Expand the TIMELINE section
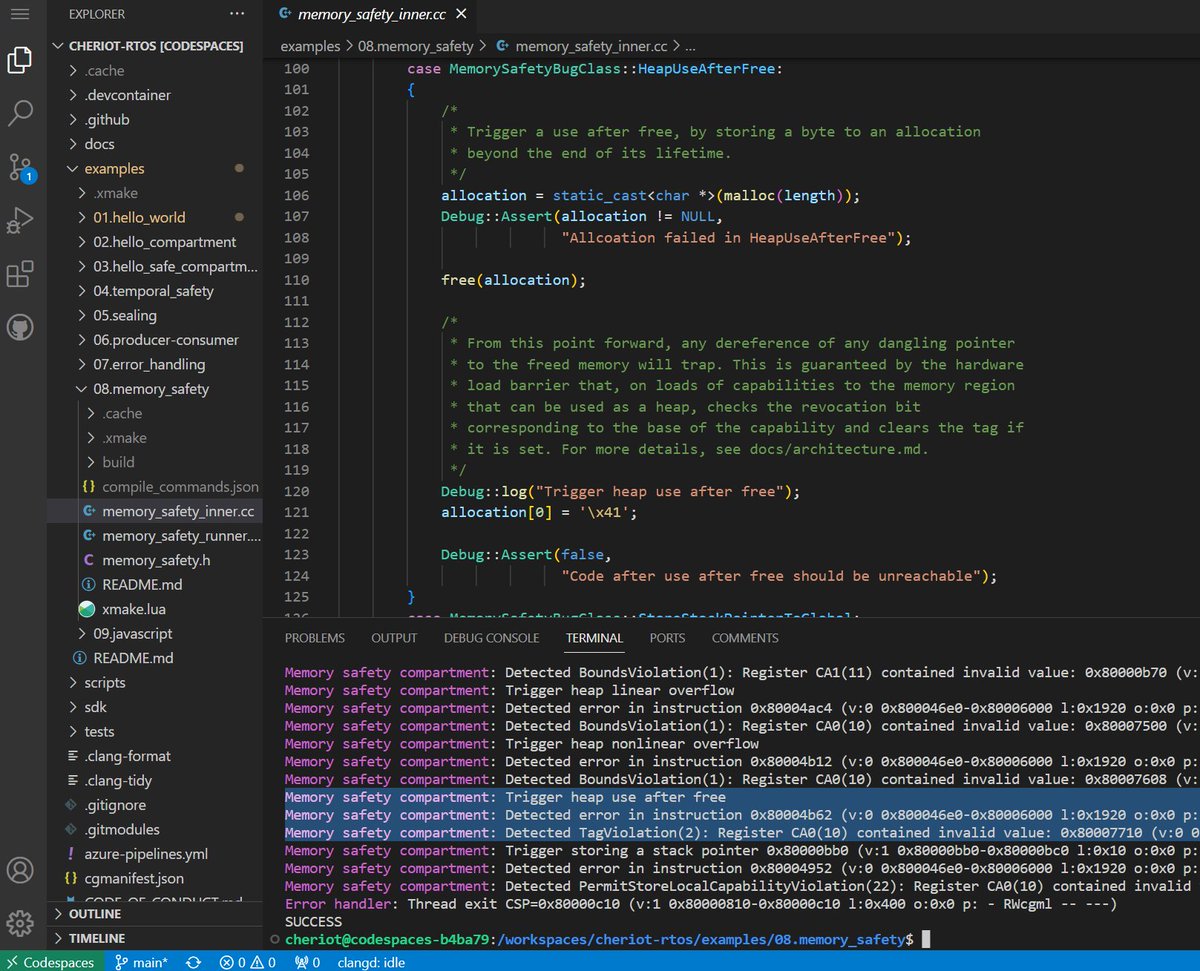The width and height of the screenshot is (1200, 971). 154,938
